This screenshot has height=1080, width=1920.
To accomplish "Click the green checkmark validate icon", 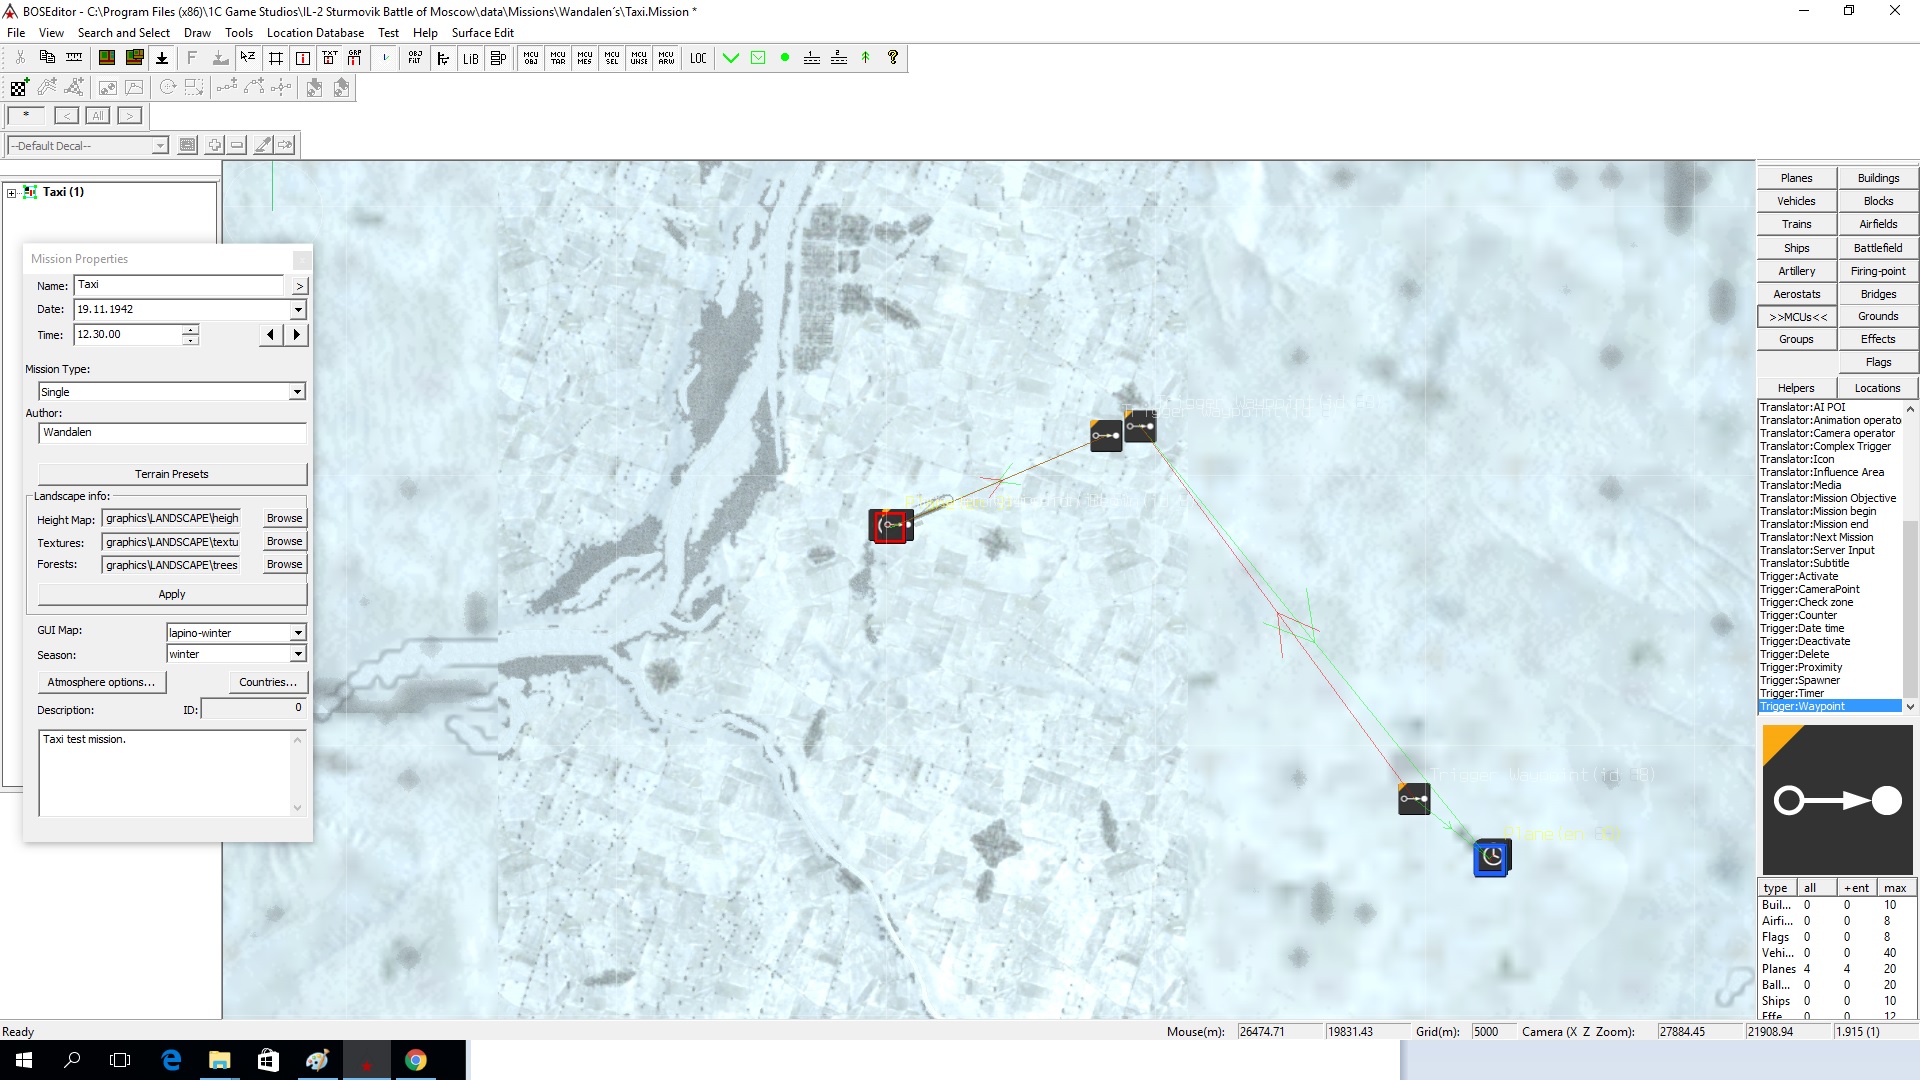I will pyautogui.click(x=731, y=58).
